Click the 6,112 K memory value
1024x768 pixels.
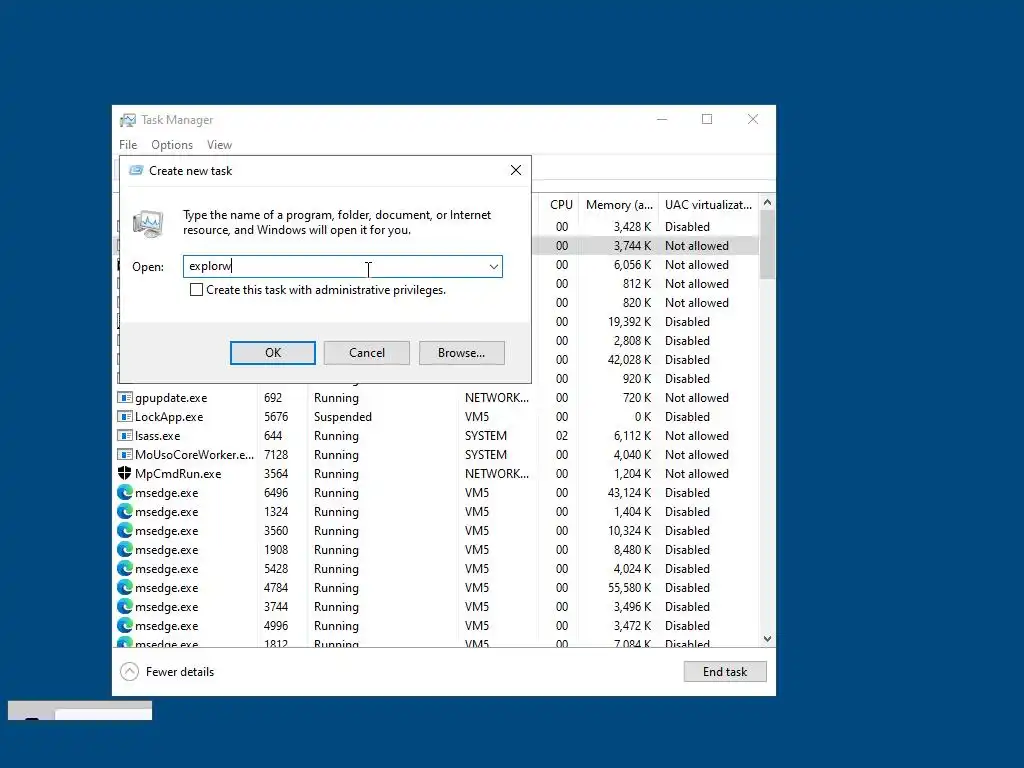[632, 436]
